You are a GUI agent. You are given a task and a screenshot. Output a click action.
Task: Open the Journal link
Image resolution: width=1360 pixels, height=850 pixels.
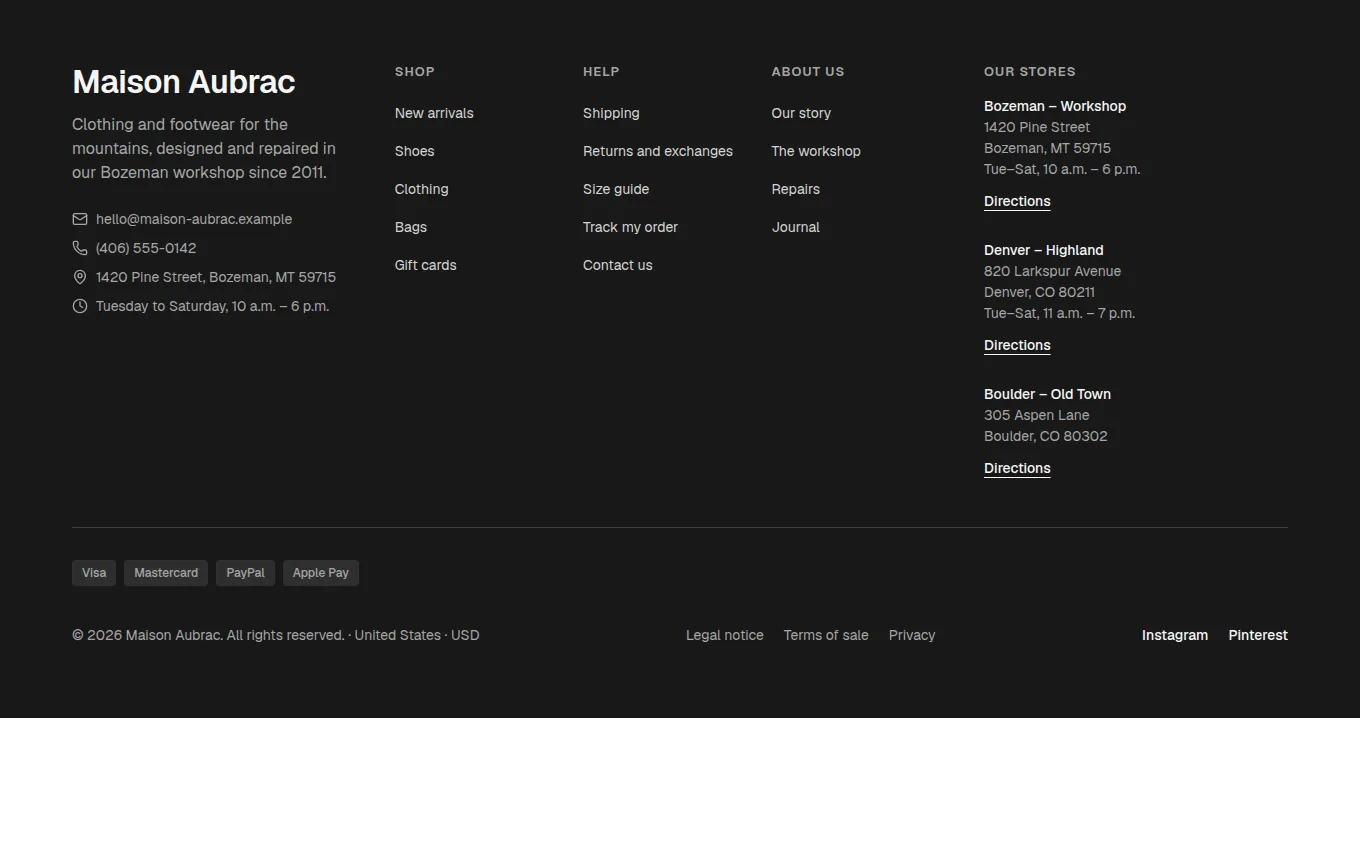click(796, 227)
